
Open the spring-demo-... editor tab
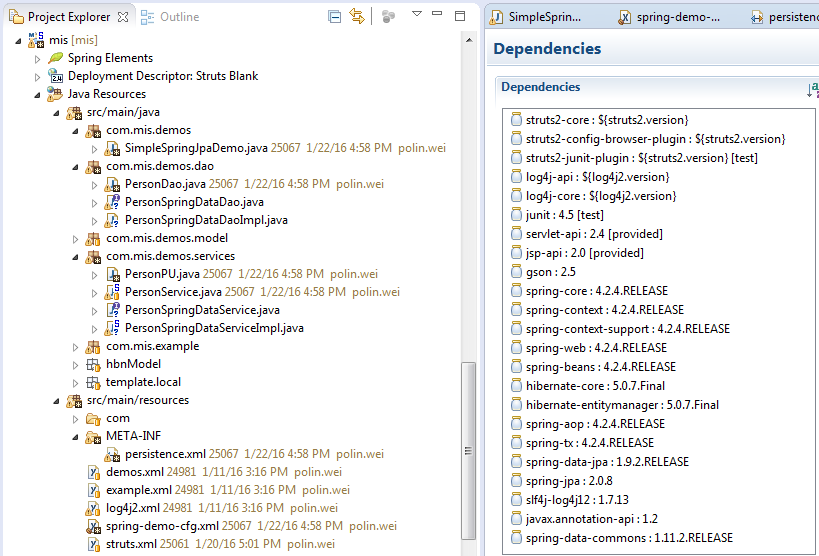(669, 17)
